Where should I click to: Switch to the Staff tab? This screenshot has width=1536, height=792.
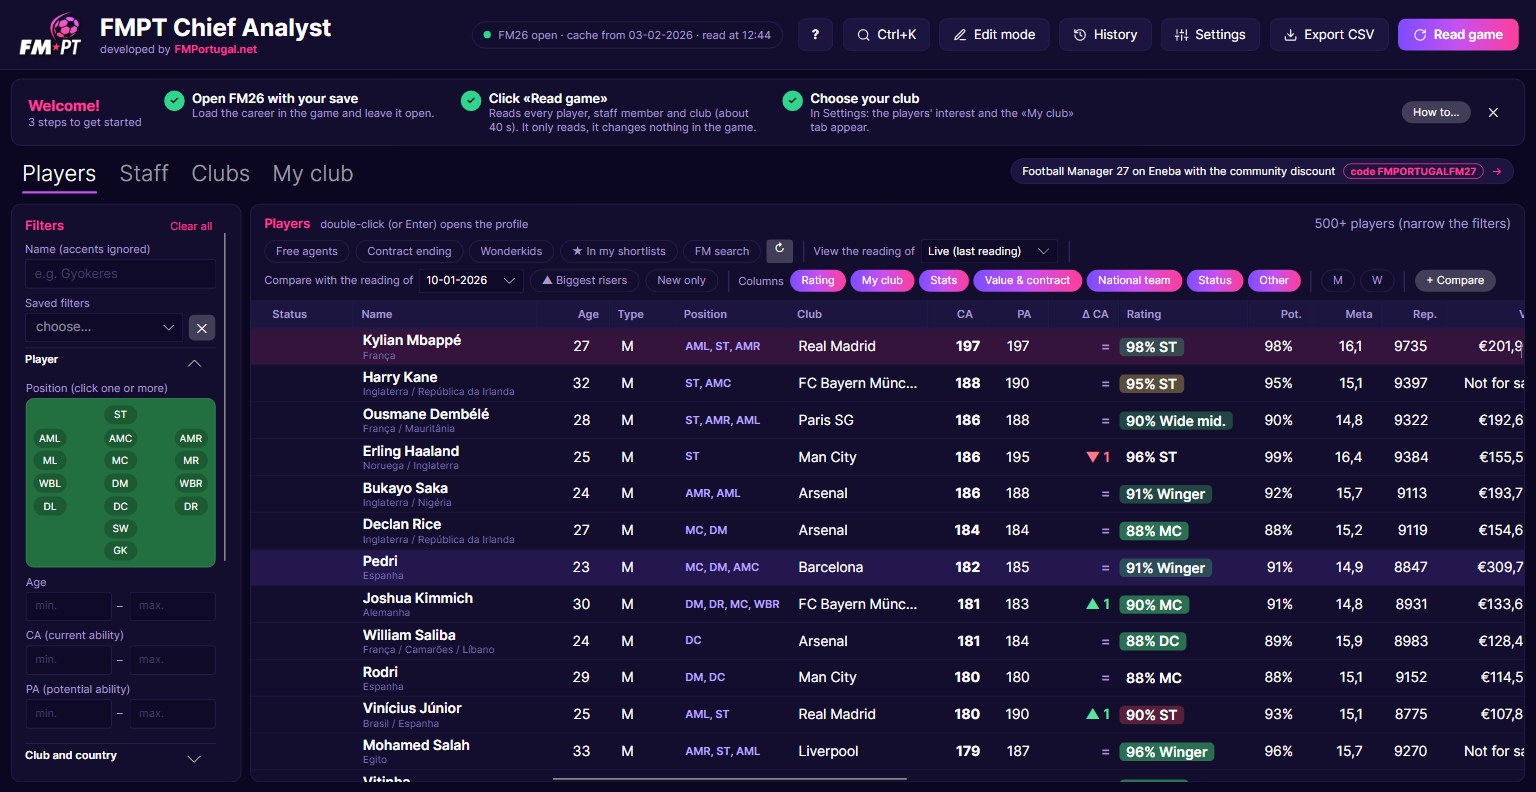coord(144,174)
